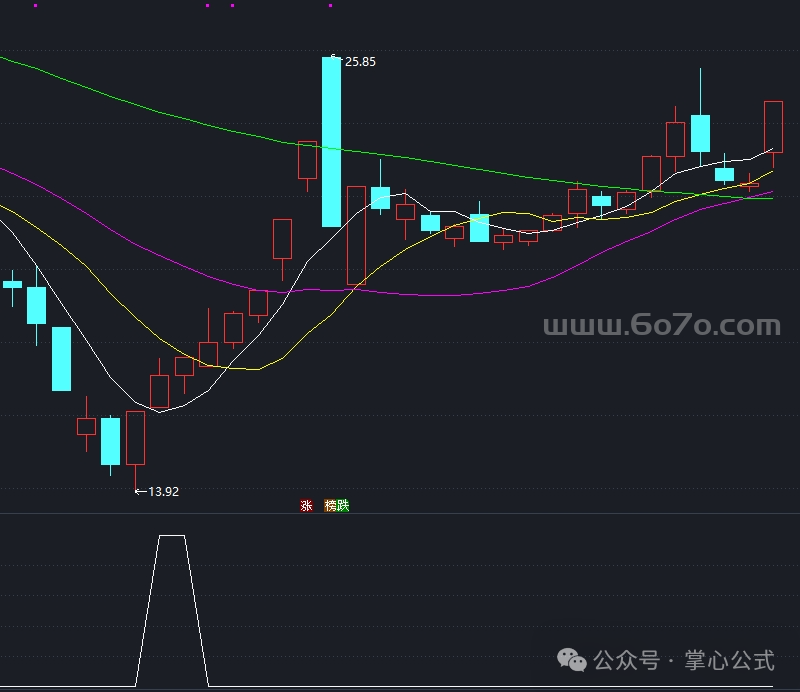The image size is (800, 692).
Task: Click the green 跌 event tag
Action: 343,506
